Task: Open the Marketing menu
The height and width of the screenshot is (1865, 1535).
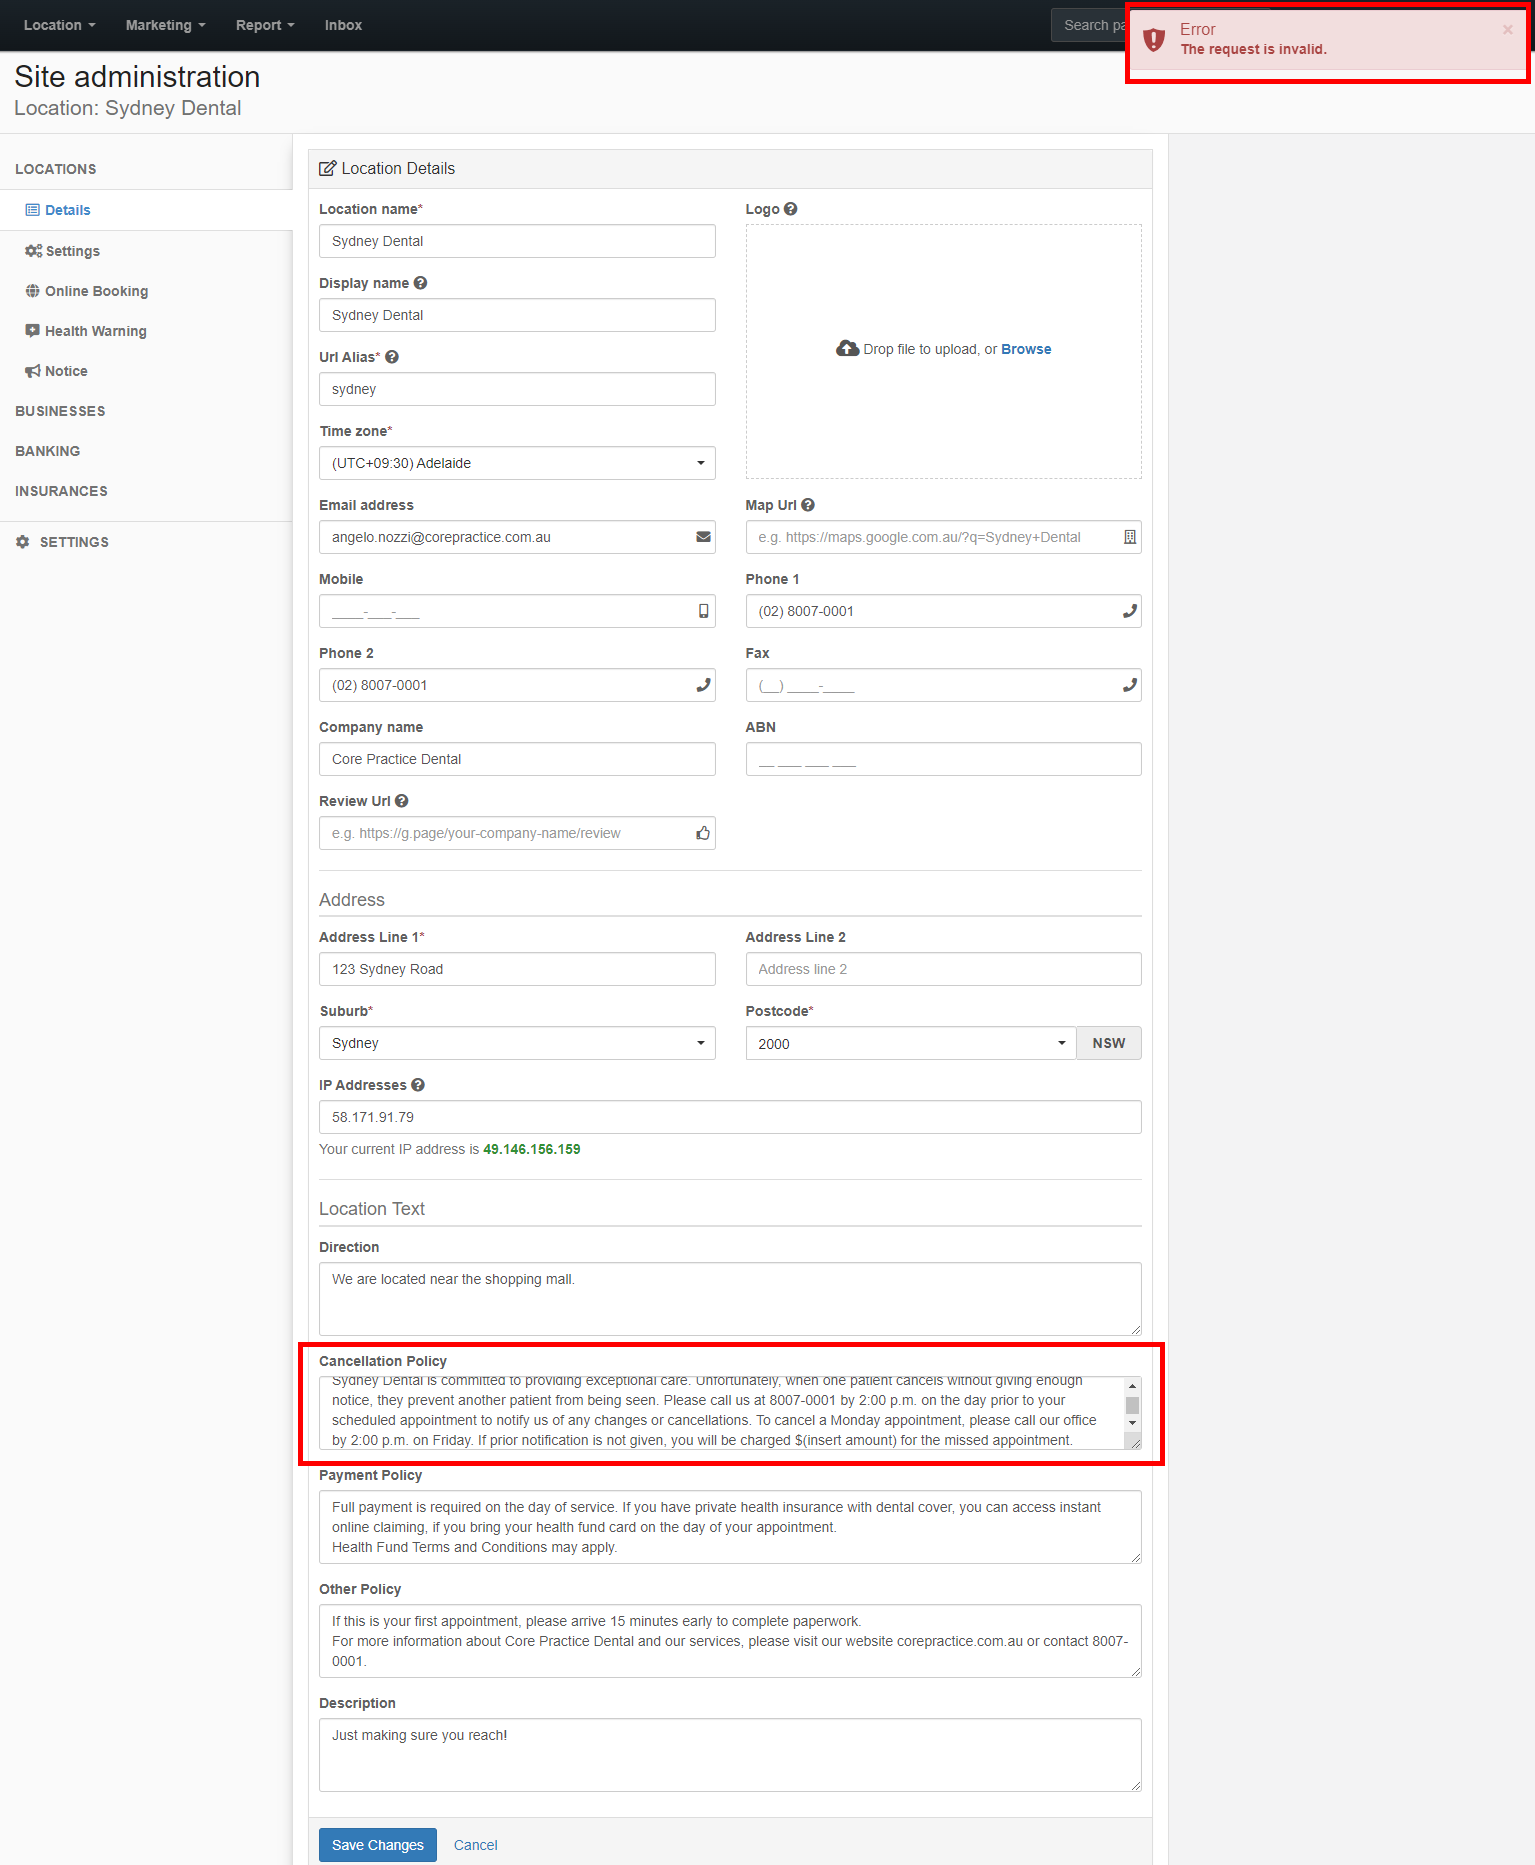Action: [x=165, y=25]
